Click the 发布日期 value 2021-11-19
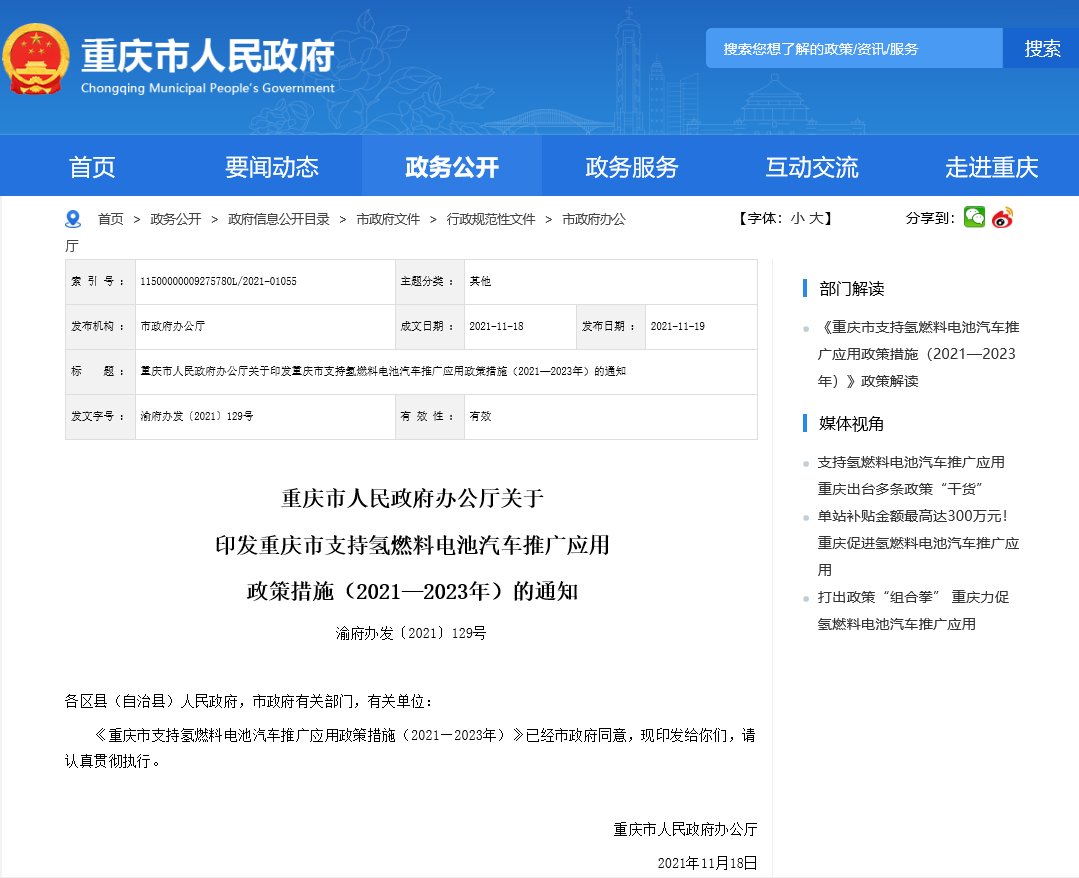 [678, 326]
